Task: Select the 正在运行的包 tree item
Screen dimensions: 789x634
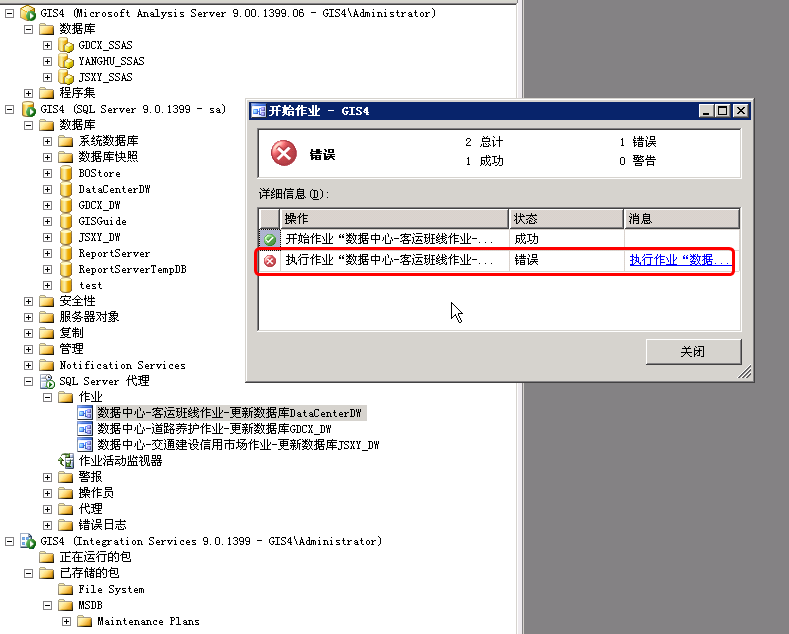Action: [95, 557]
